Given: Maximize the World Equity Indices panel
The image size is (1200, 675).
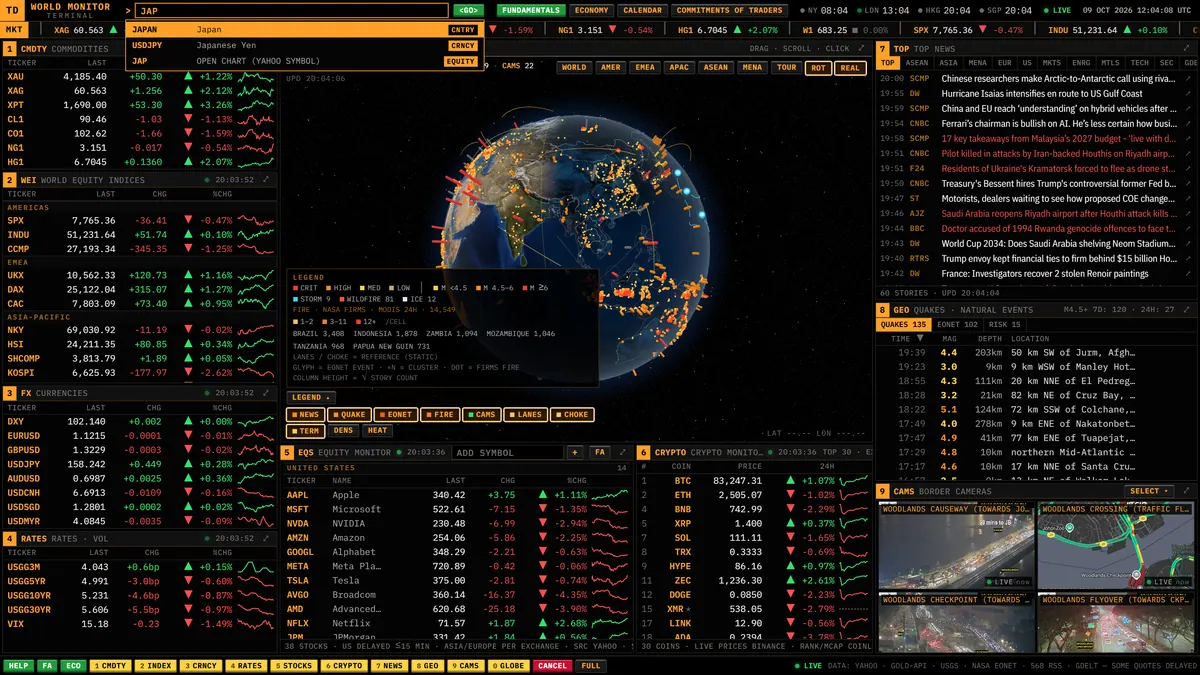Looking at the screenshot, I should pyautogui.click(x=266, y=180).
